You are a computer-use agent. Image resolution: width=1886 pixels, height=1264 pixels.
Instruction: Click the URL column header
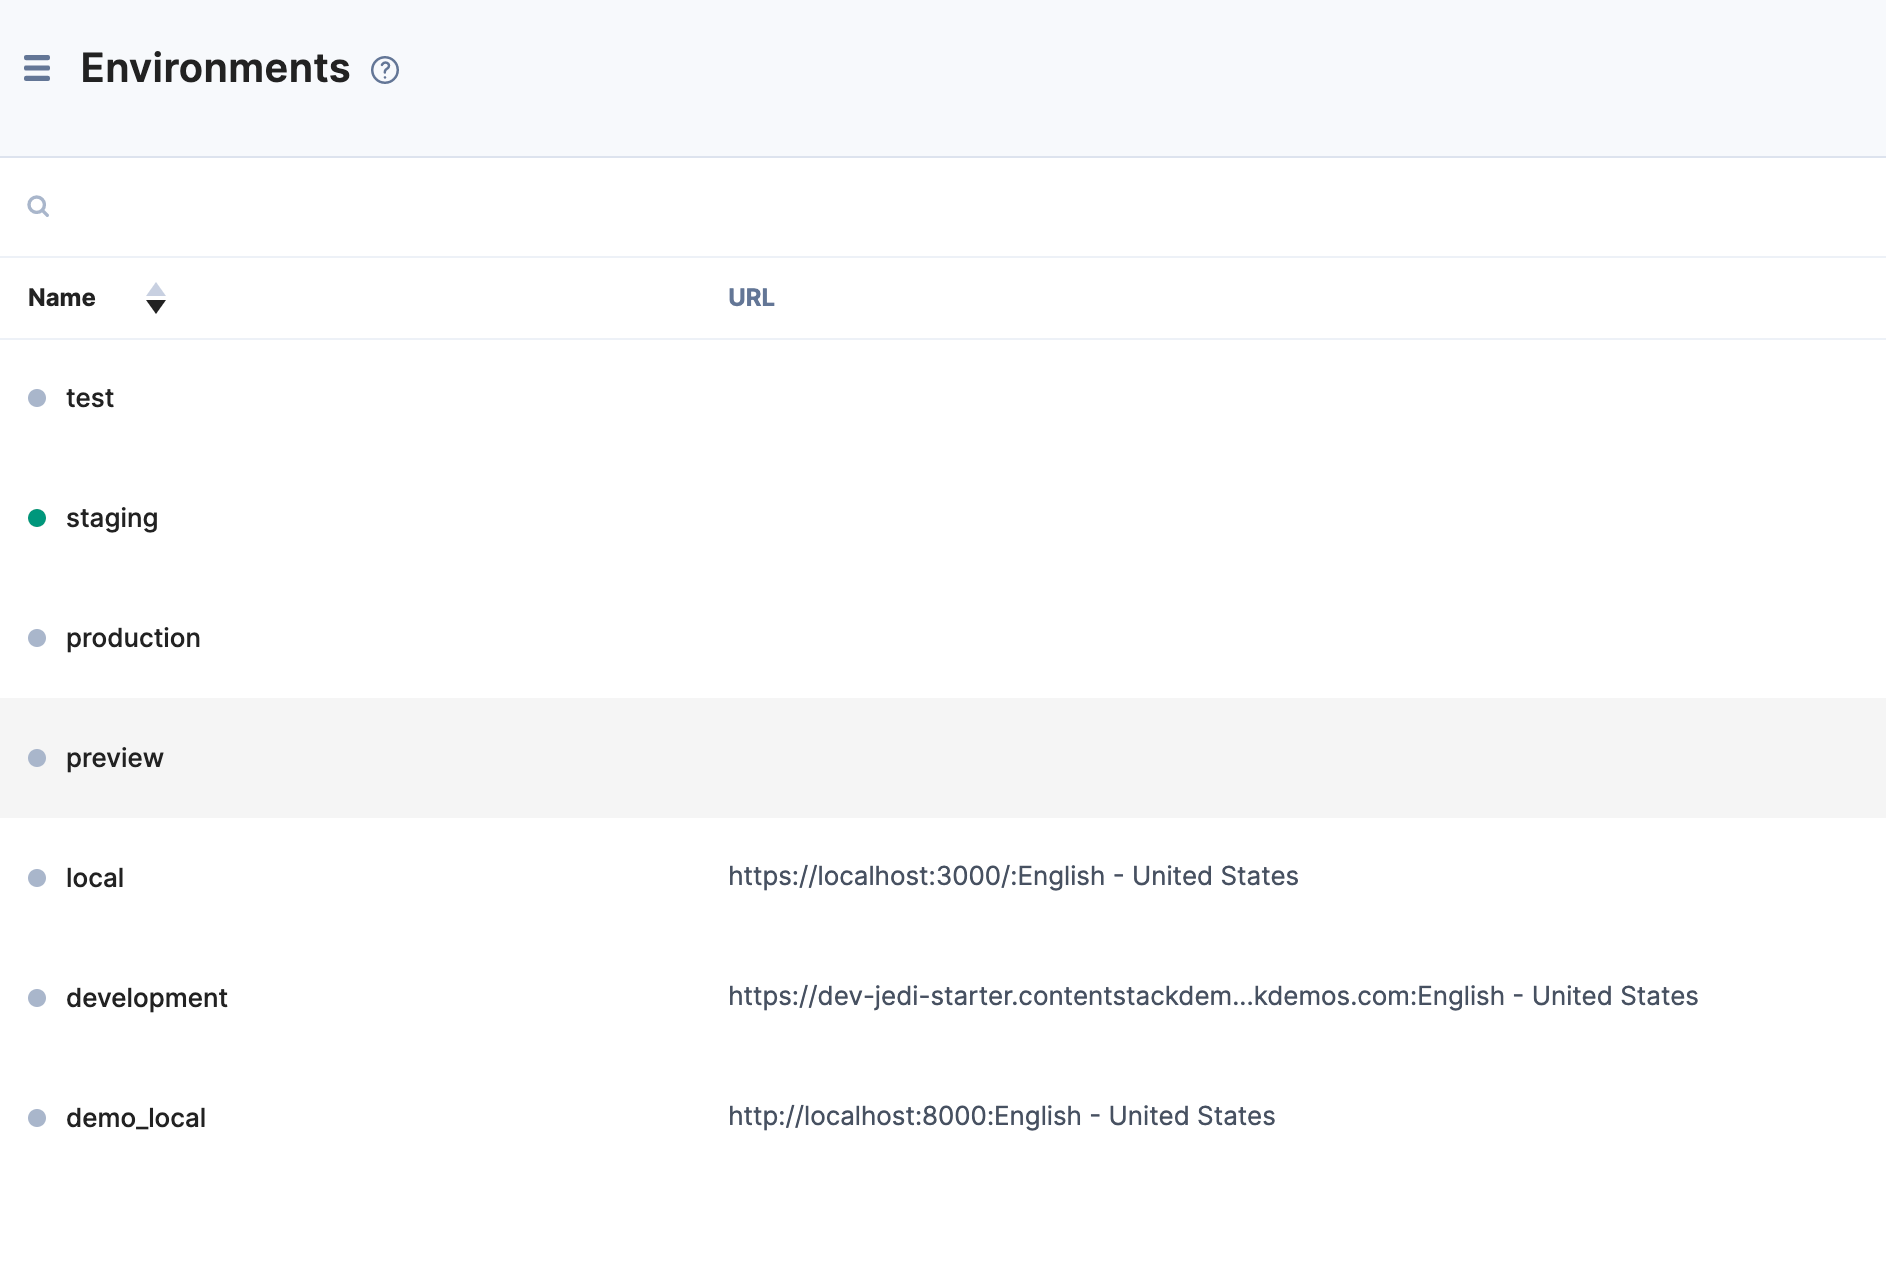[x=751, y=298]
